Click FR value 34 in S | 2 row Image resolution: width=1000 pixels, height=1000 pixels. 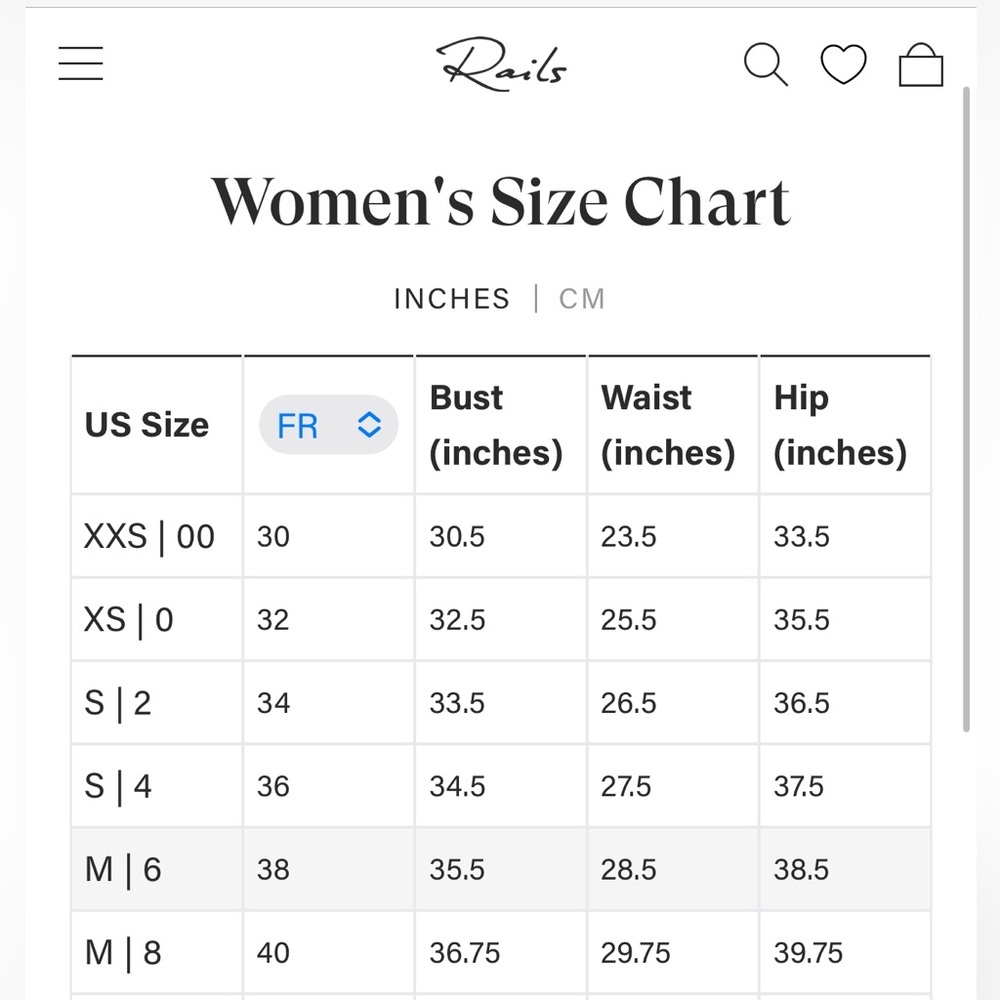point(274,703)
